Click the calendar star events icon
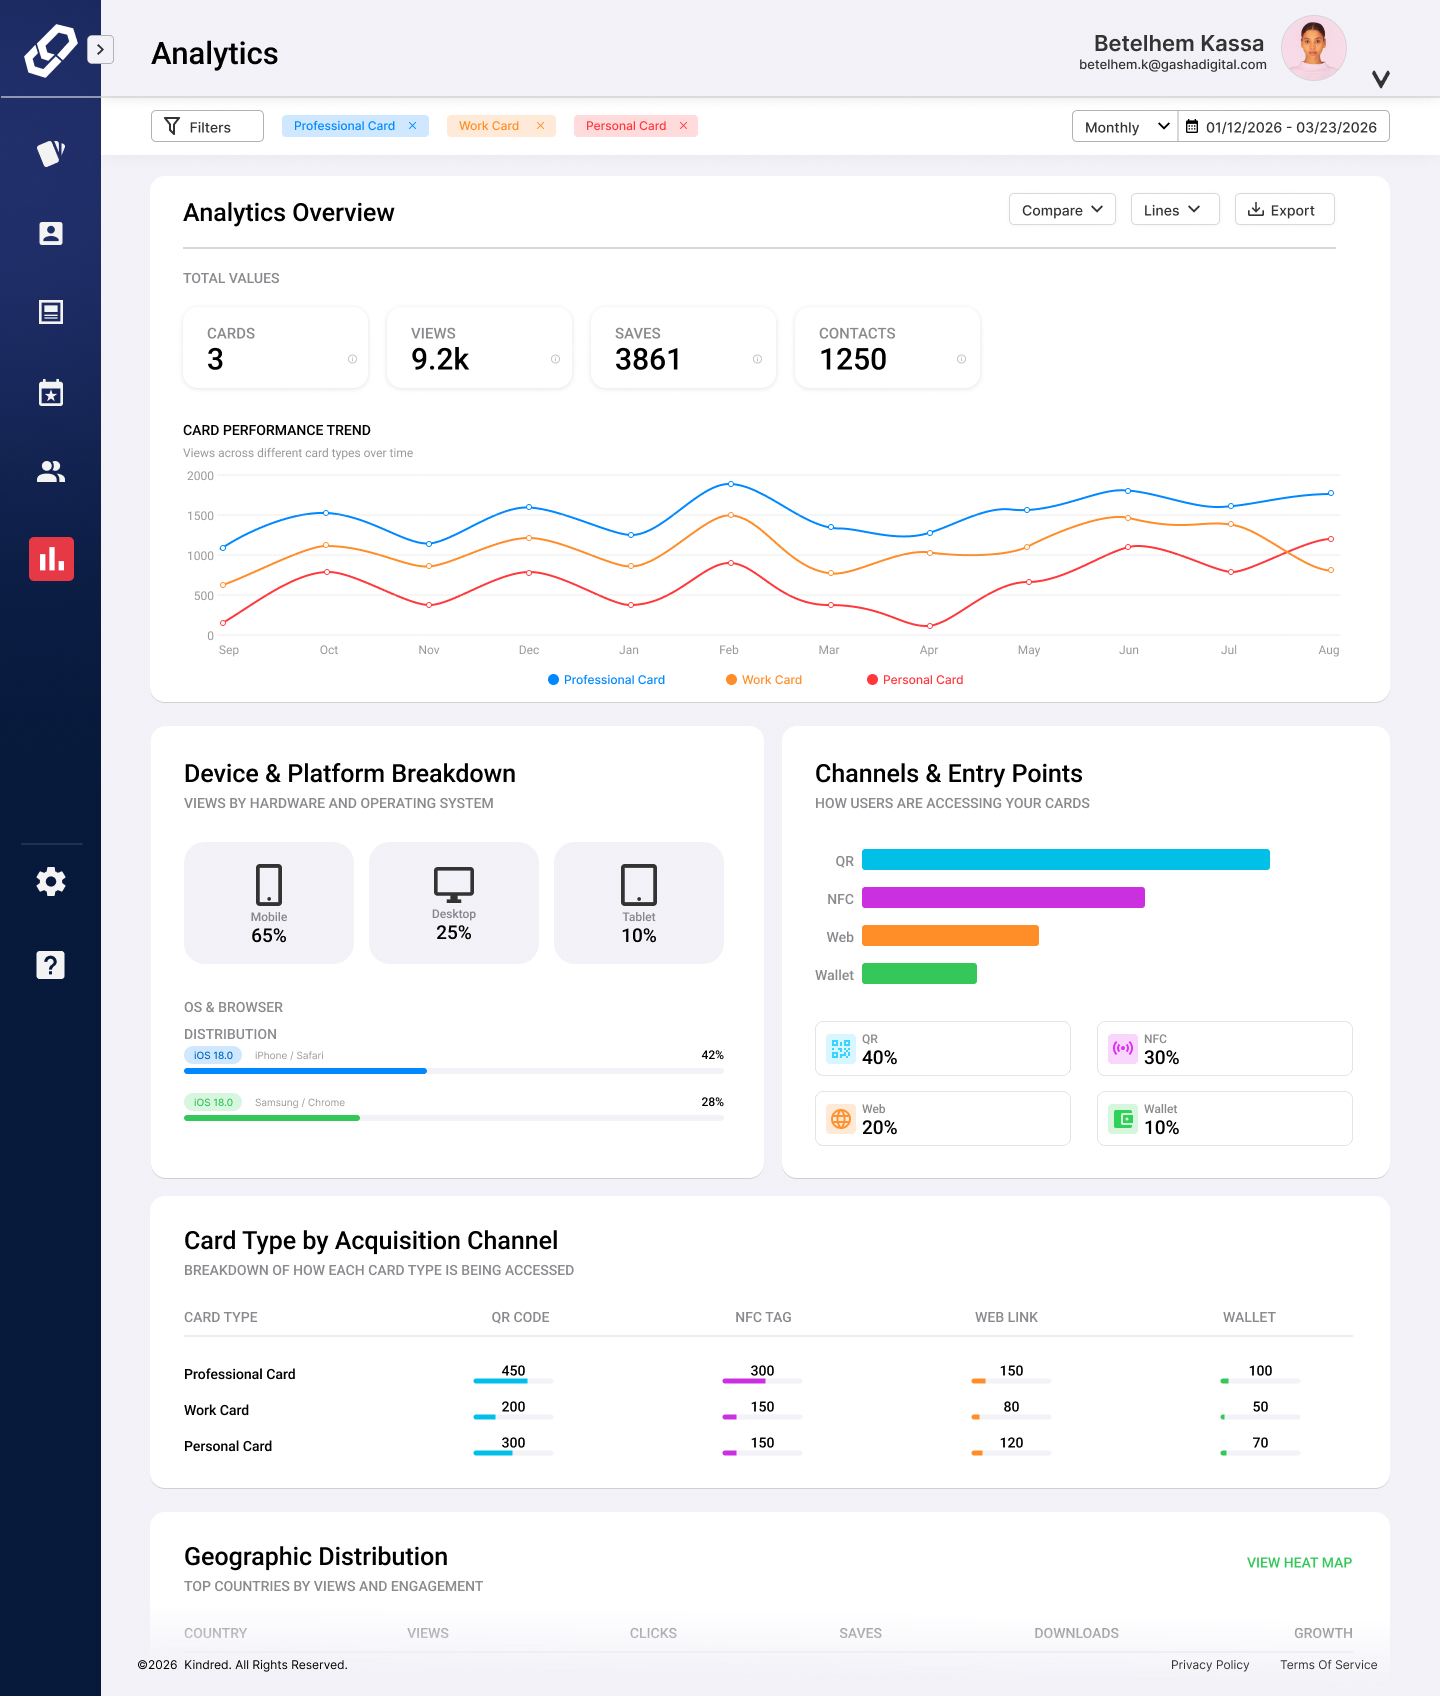 [x=50, y=393]
